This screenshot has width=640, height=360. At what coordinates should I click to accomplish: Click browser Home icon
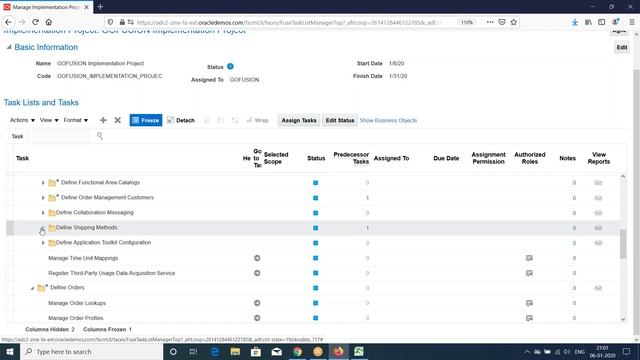pos(49,22)
